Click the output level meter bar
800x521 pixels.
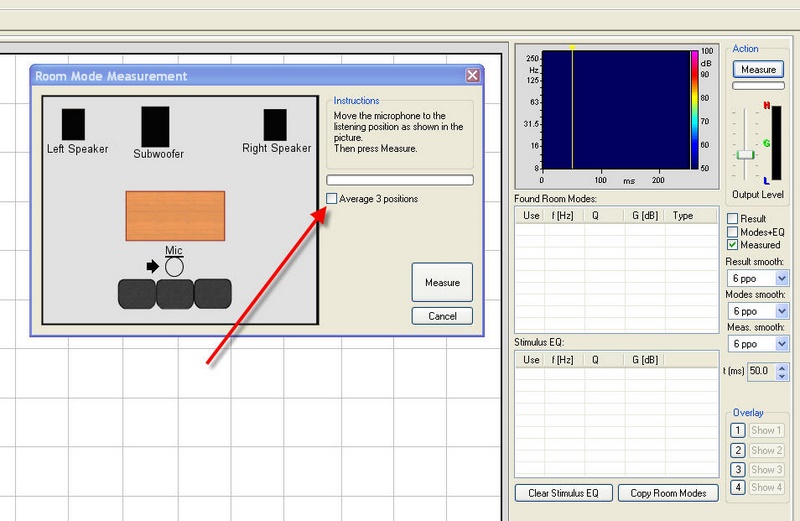pyautogui.click(x=777, y=143)
